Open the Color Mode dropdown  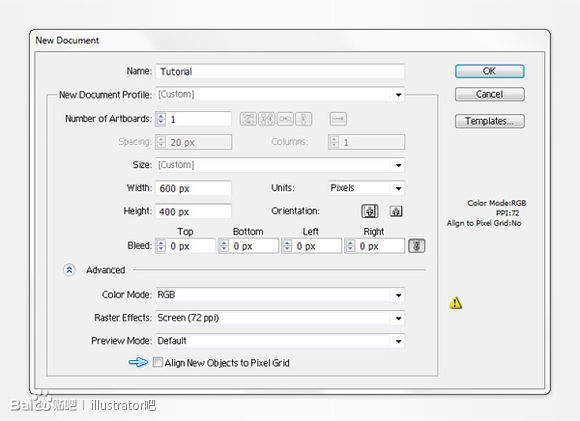280,295
